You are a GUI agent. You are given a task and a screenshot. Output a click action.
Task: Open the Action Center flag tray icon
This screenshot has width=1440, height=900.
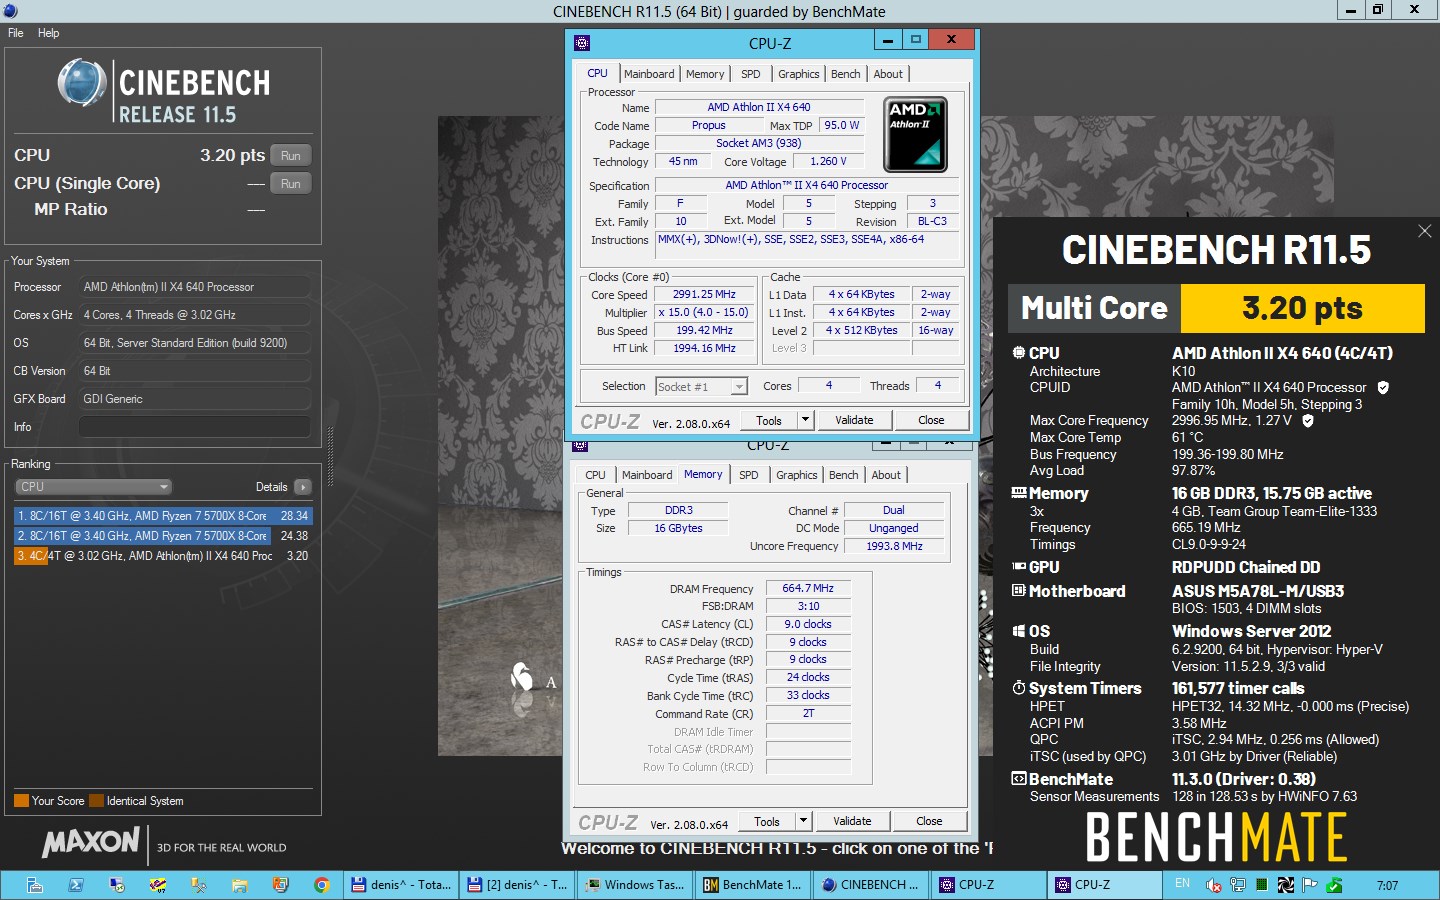(x=1309, y=885)
